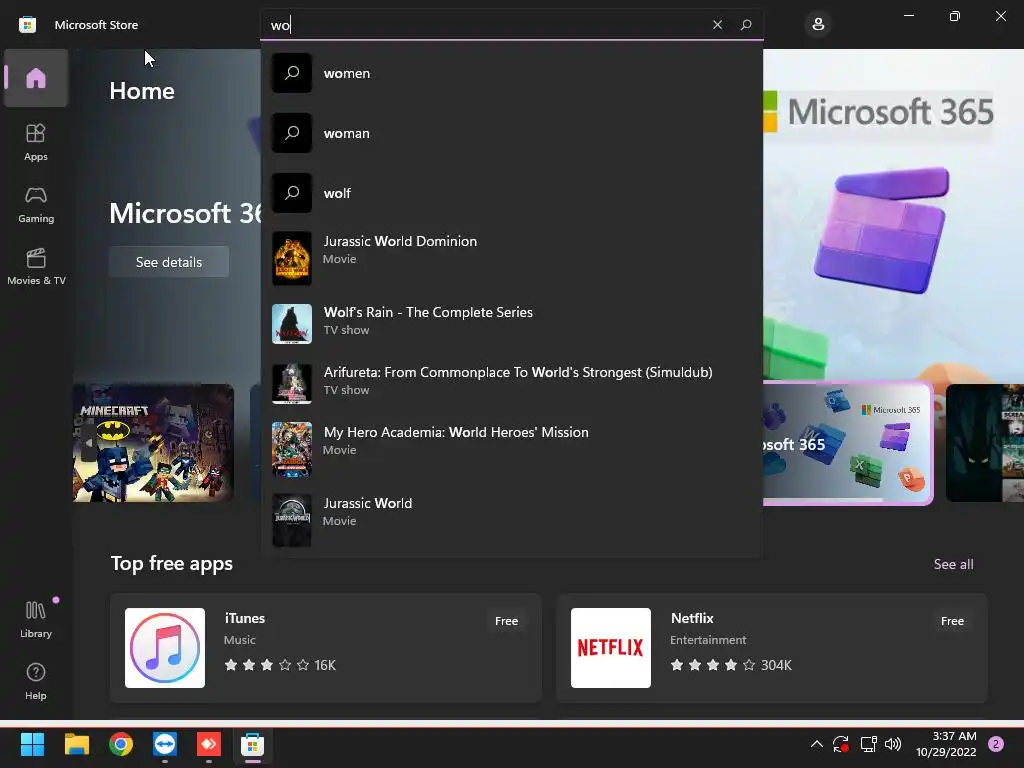The height and width of the screenshot is (768, 1024).
Task: Open File Explorer from the taskbar
Action: coord(76,744)
